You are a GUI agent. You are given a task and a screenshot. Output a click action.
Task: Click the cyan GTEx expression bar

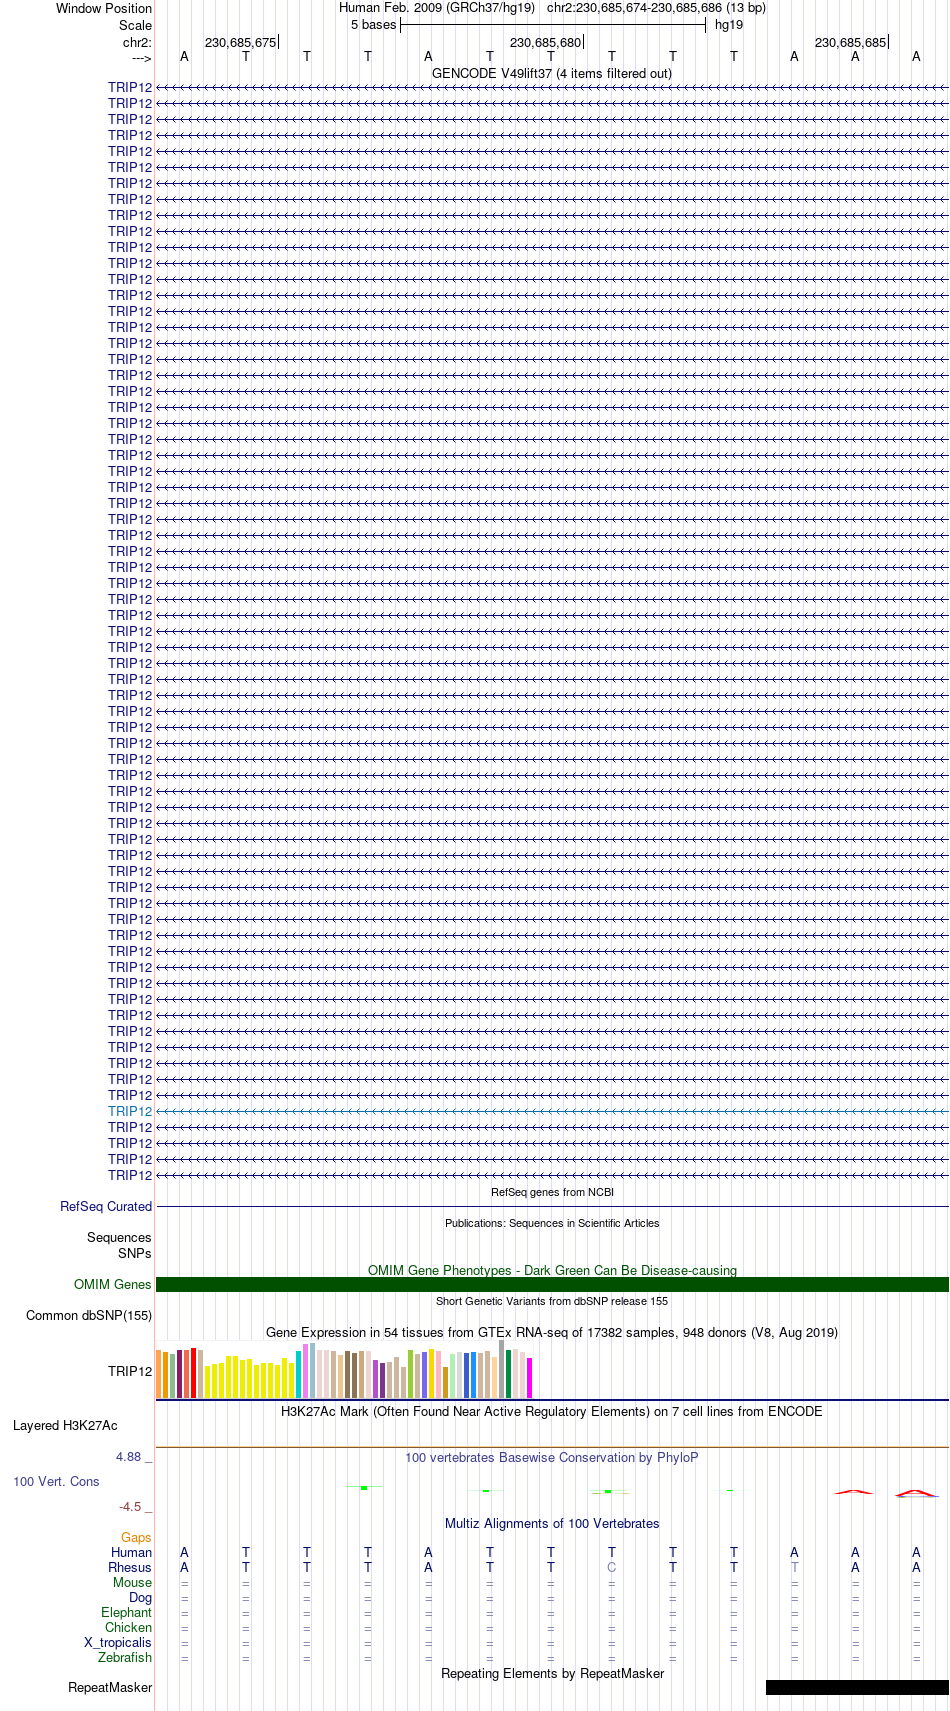click(x=299, y=1375)
